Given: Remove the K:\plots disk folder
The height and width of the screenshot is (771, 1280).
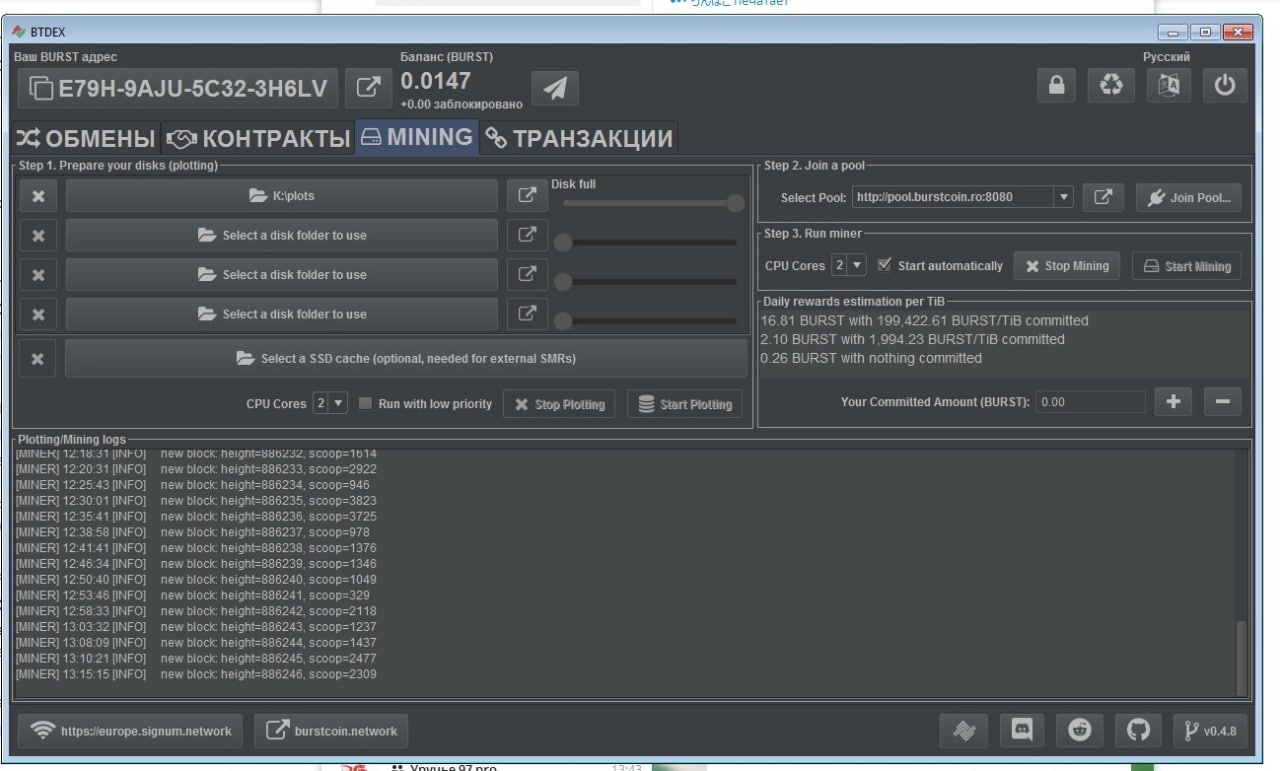Looking at the screenshot, I should [x=38, y=196].
